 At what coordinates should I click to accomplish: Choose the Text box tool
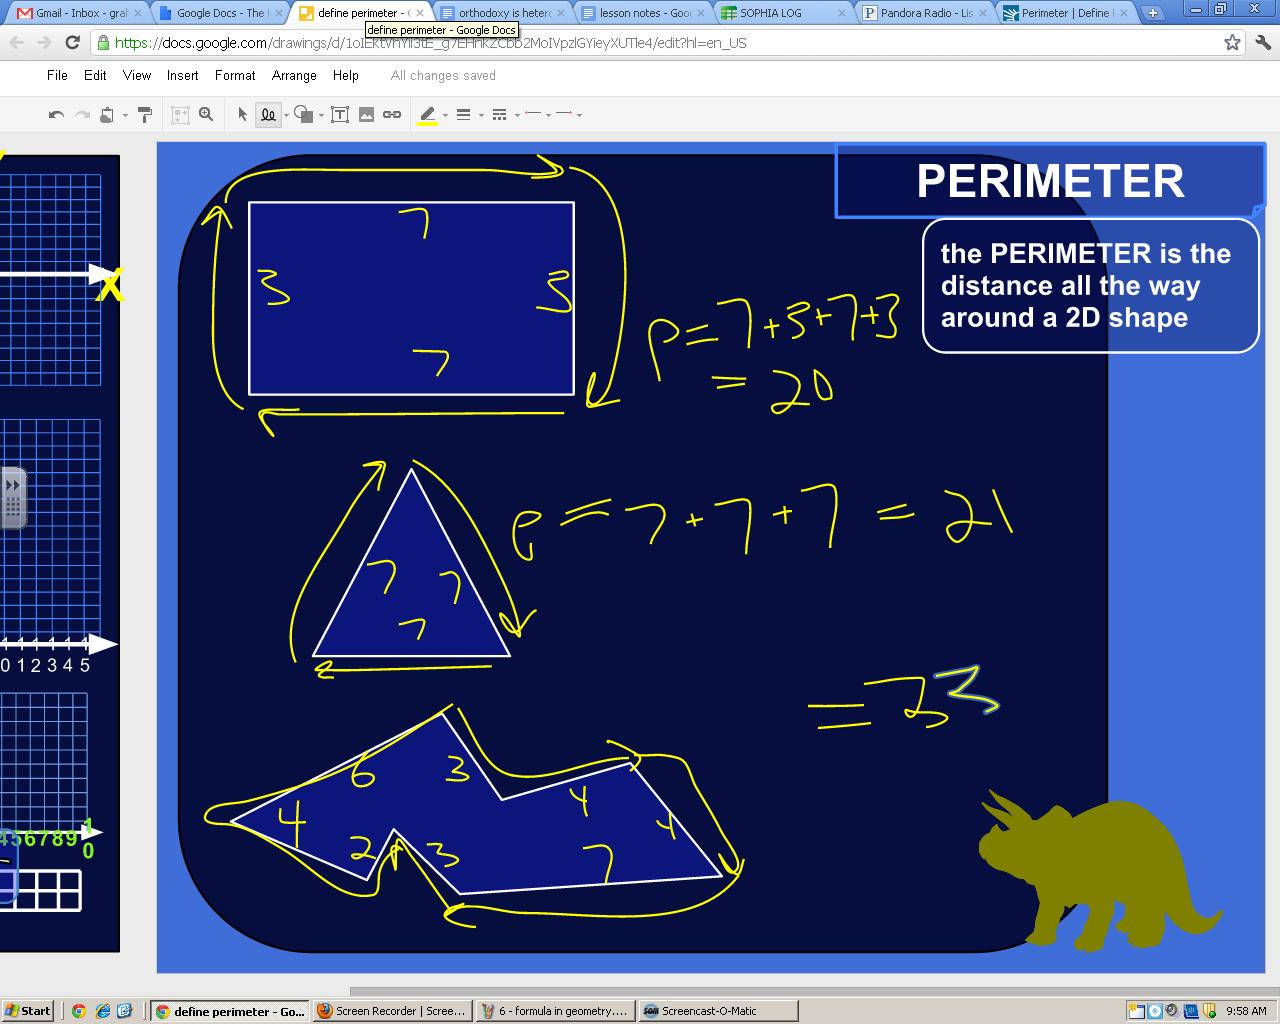tap(340, 114)
